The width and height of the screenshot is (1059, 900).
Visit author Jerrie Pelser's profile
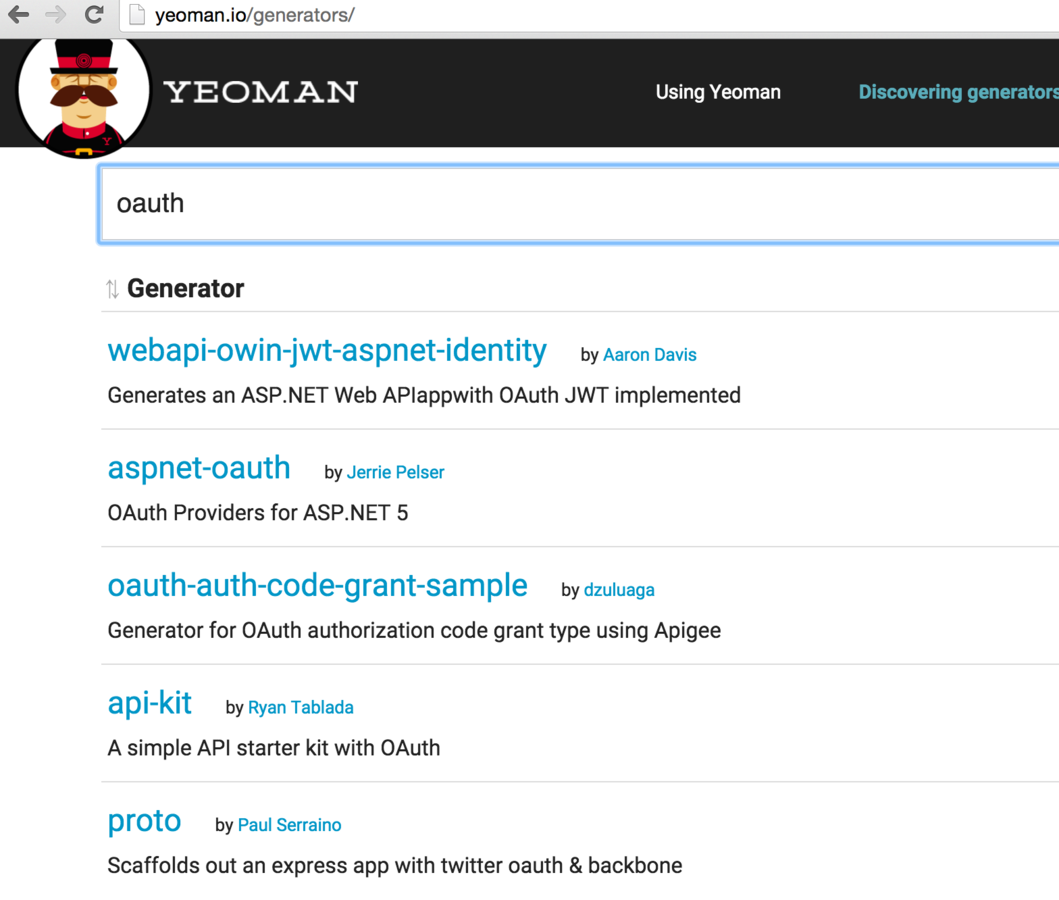tap(395, 472)
